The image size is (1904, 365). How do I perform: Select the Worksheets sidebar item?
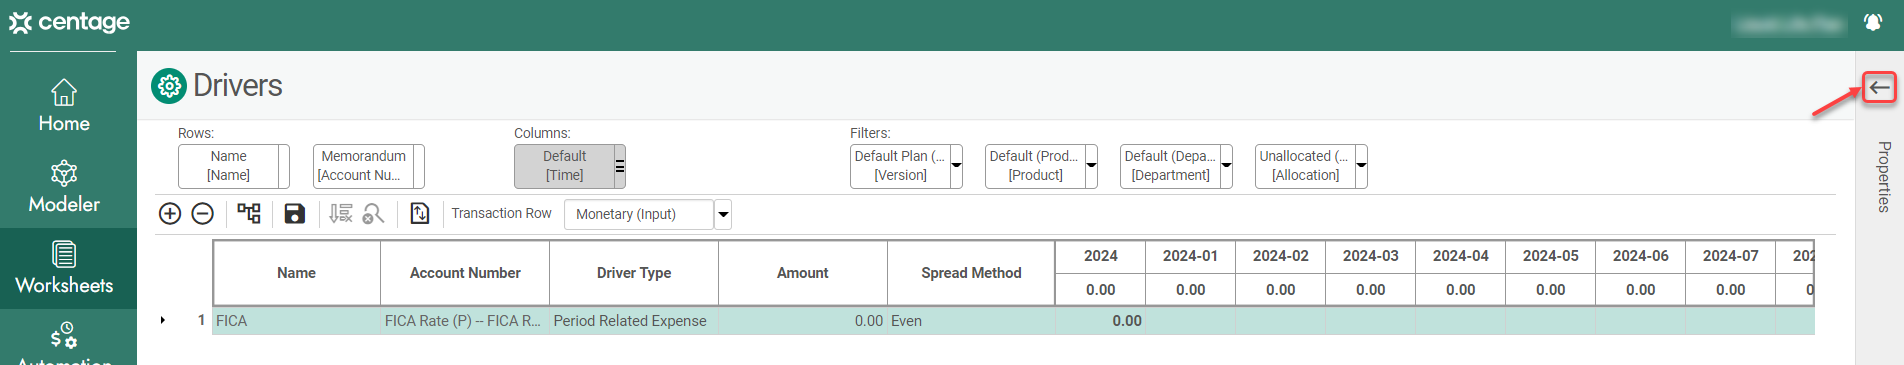click(64, 268)
